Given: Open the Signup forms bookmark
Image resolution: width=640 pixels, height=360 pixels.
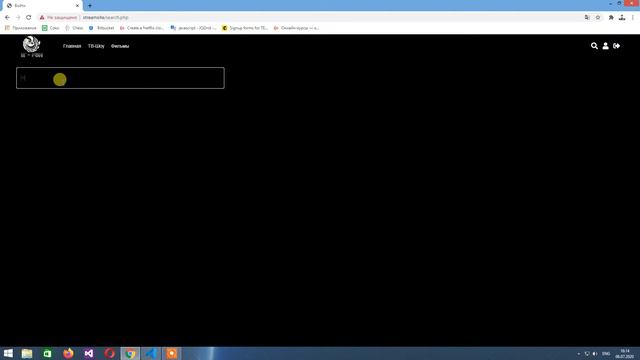Looking at the screenshot, I should [245, 28].
